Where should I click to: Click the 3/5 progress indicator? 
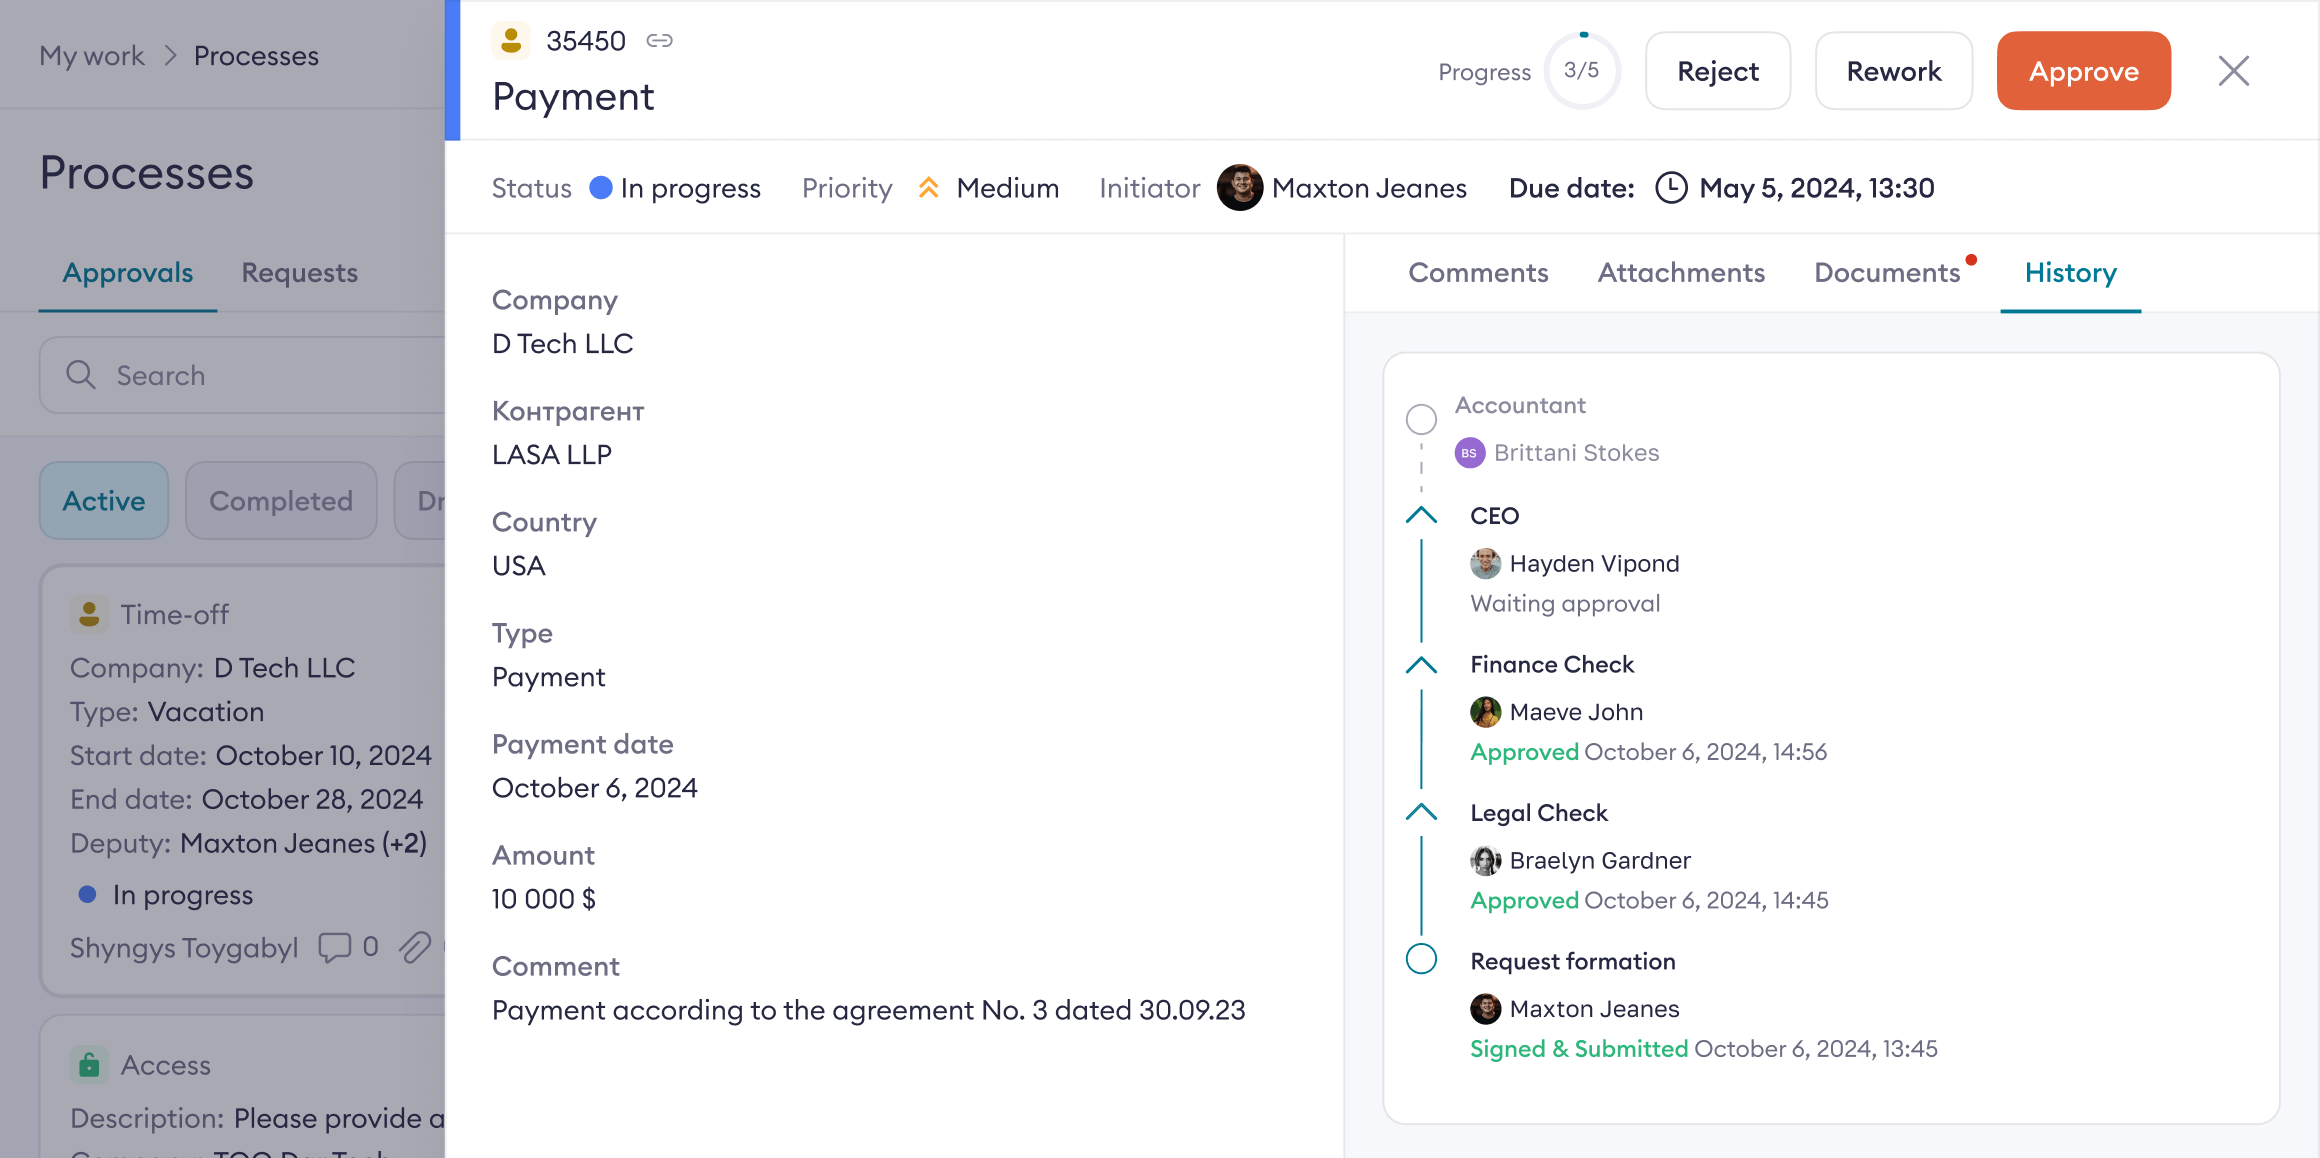click(x=1582, y=71)
